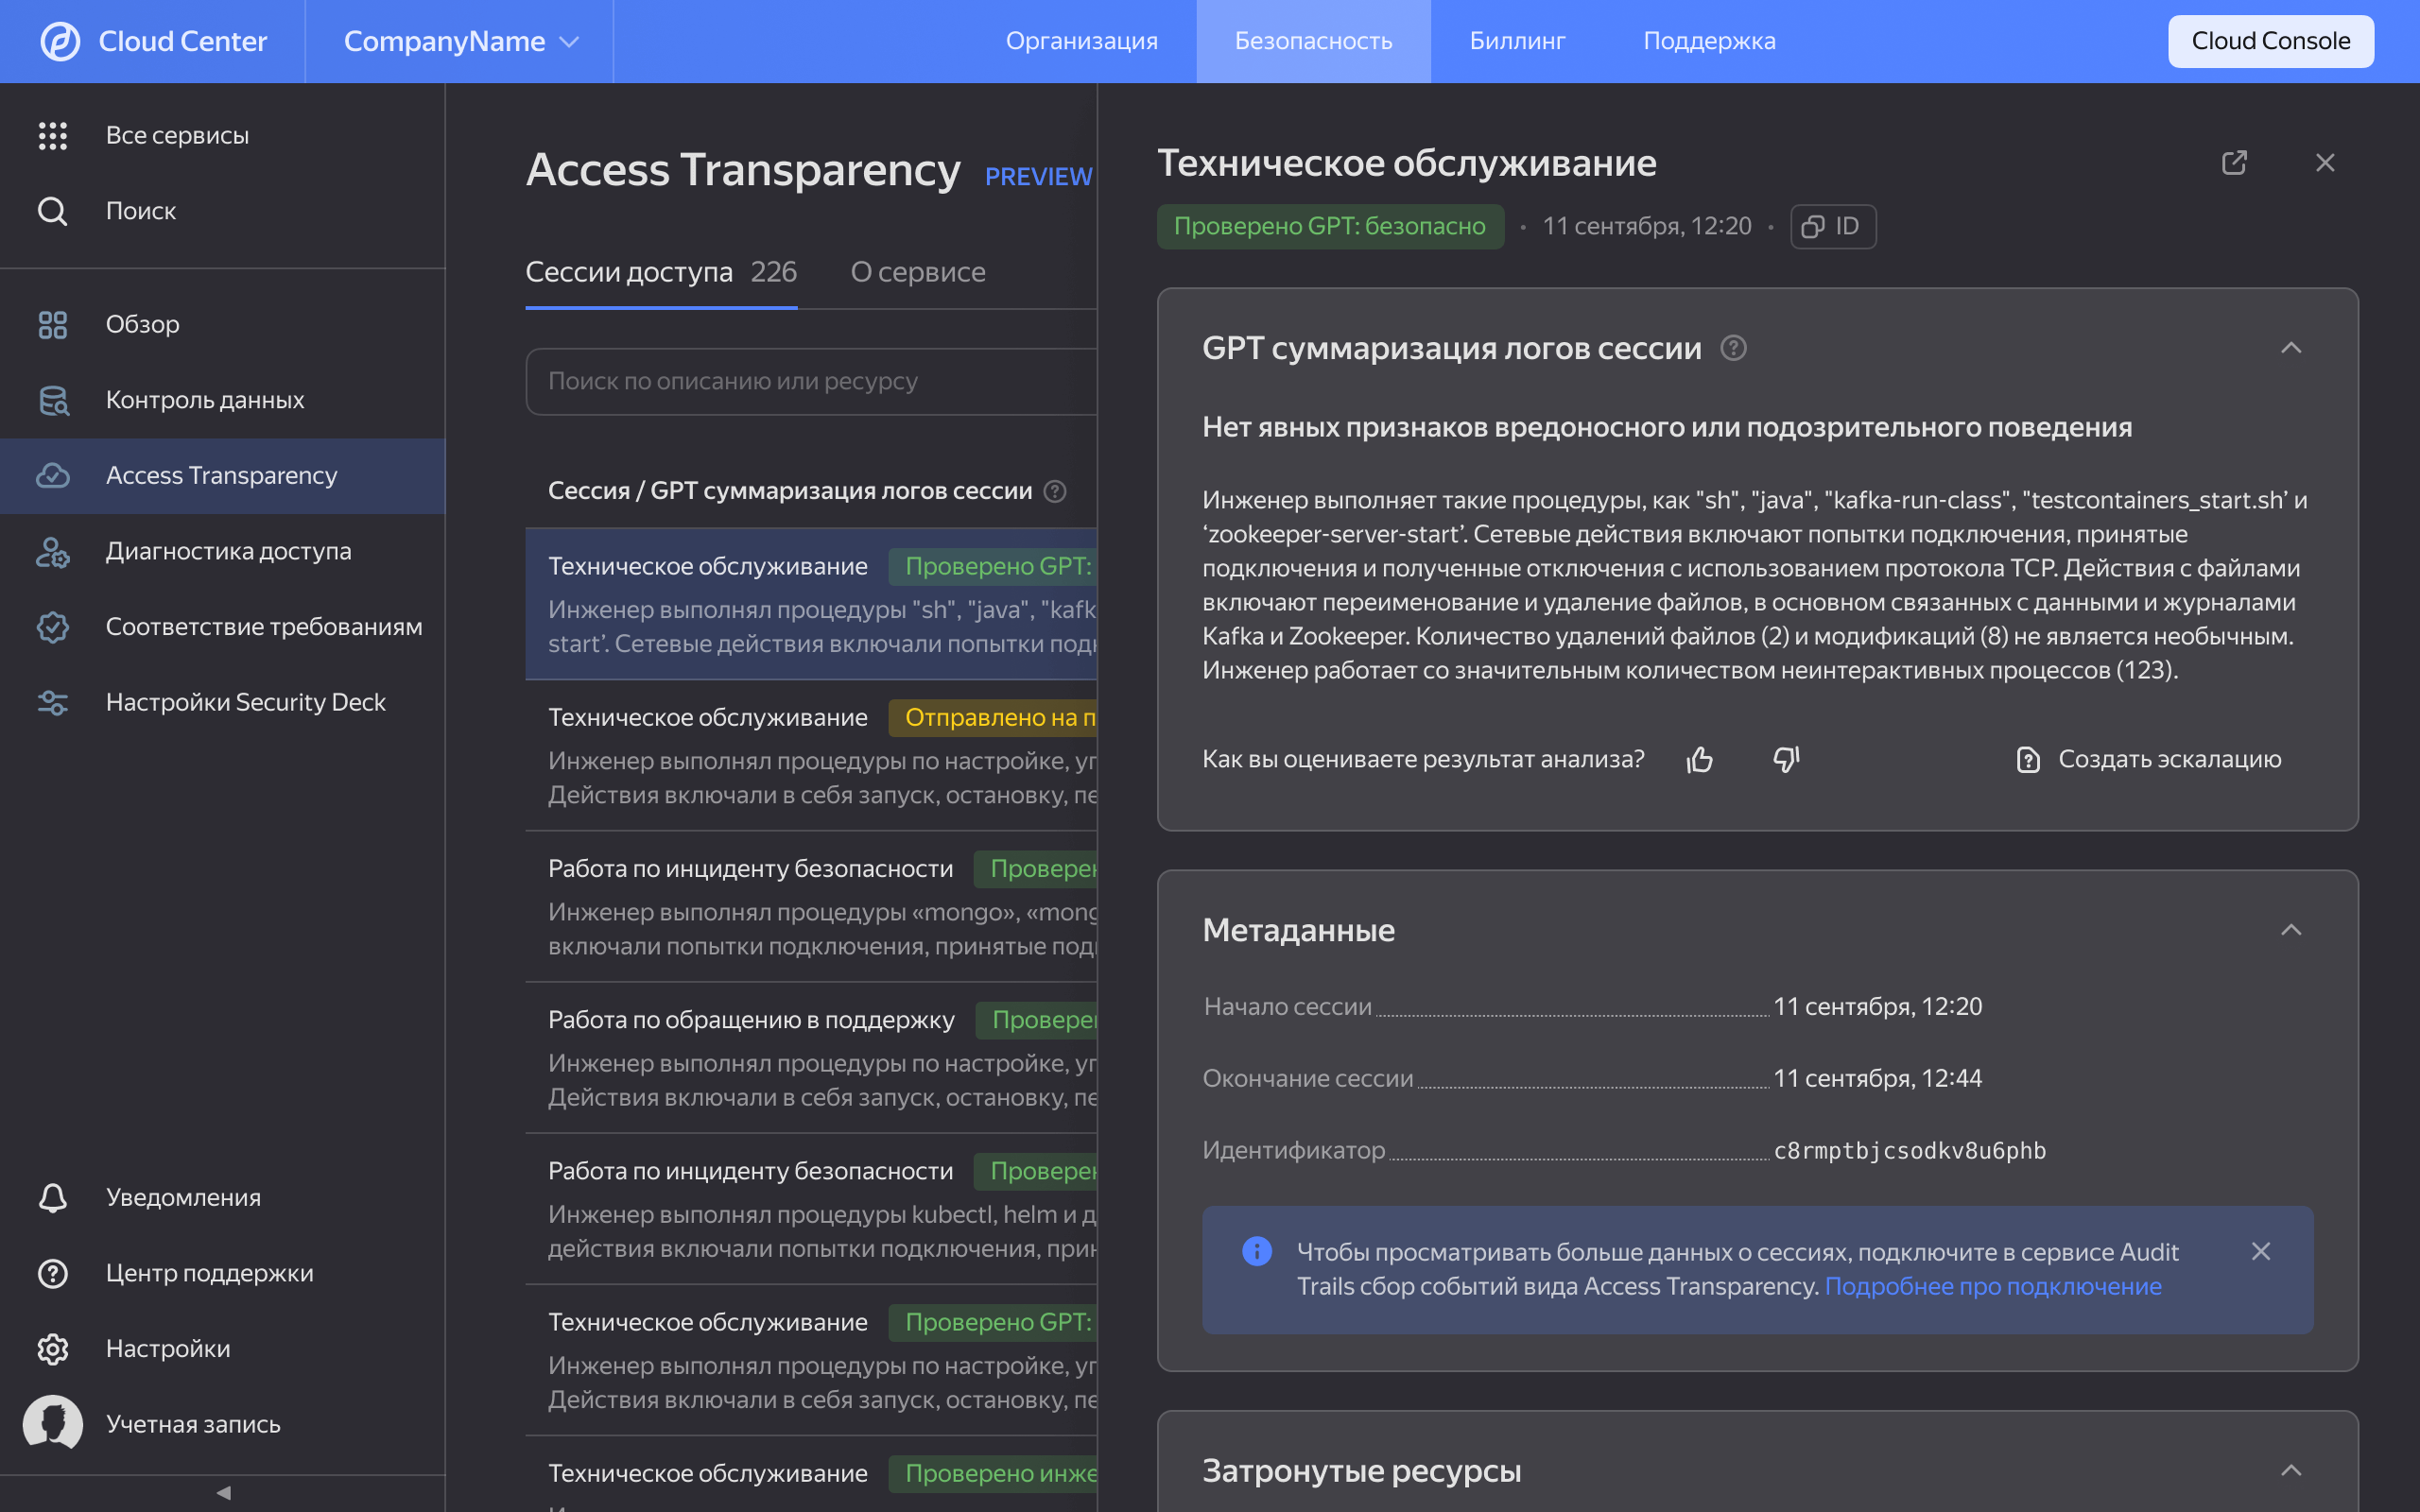This screenshot has height=1512, width=2420.
Task: Switch to the 'О сервисе' tab
Action: [x=917, y=272]
